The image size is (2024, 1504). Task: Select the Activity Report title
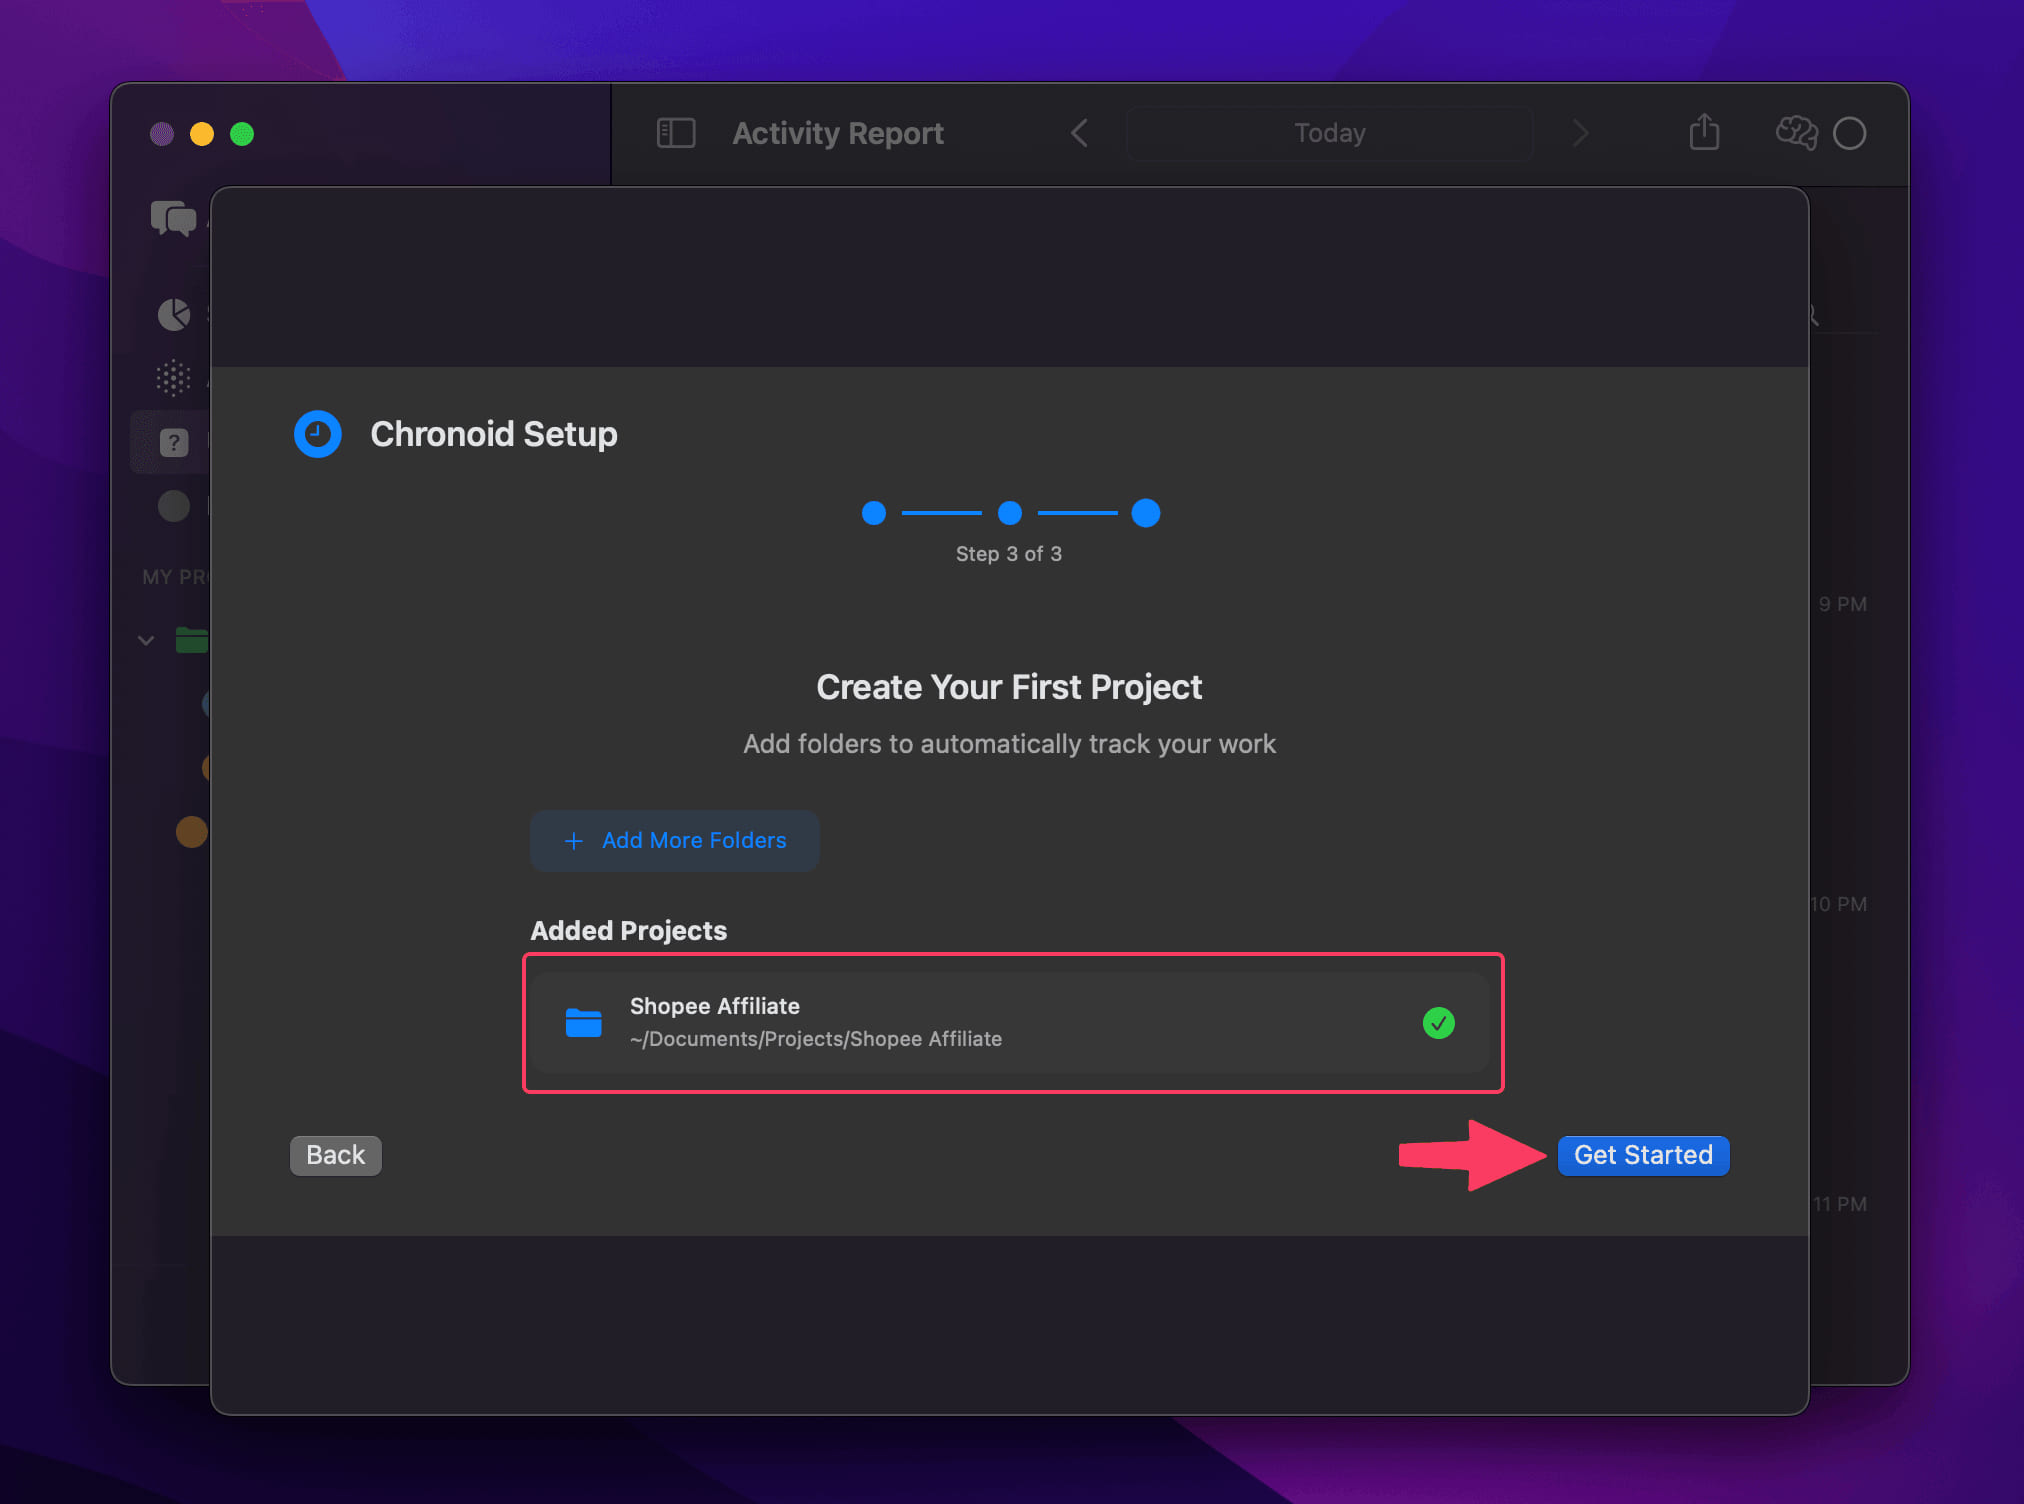click(x=837, y=133)
